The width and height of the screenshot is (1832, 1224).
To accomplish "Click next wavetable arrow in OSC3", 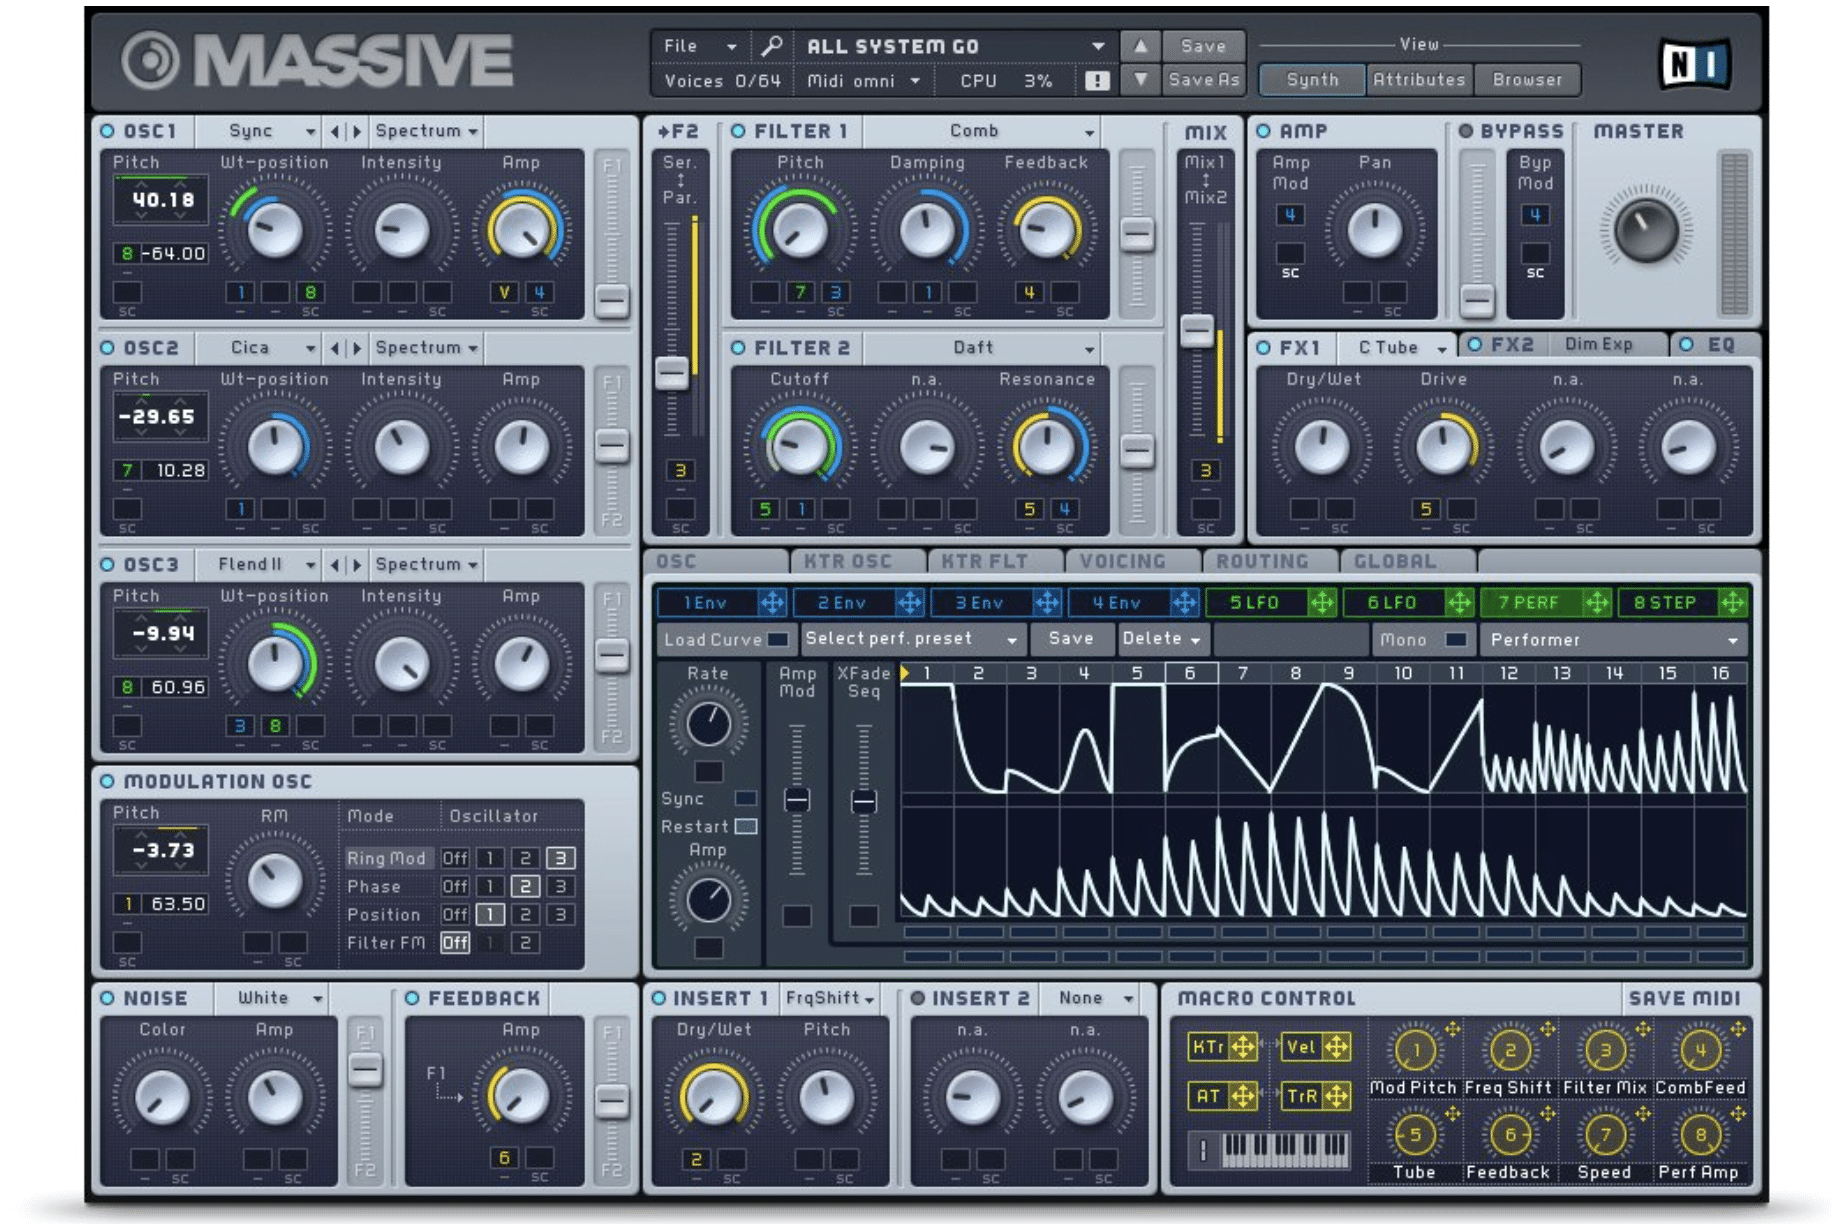I will (356, 565).
